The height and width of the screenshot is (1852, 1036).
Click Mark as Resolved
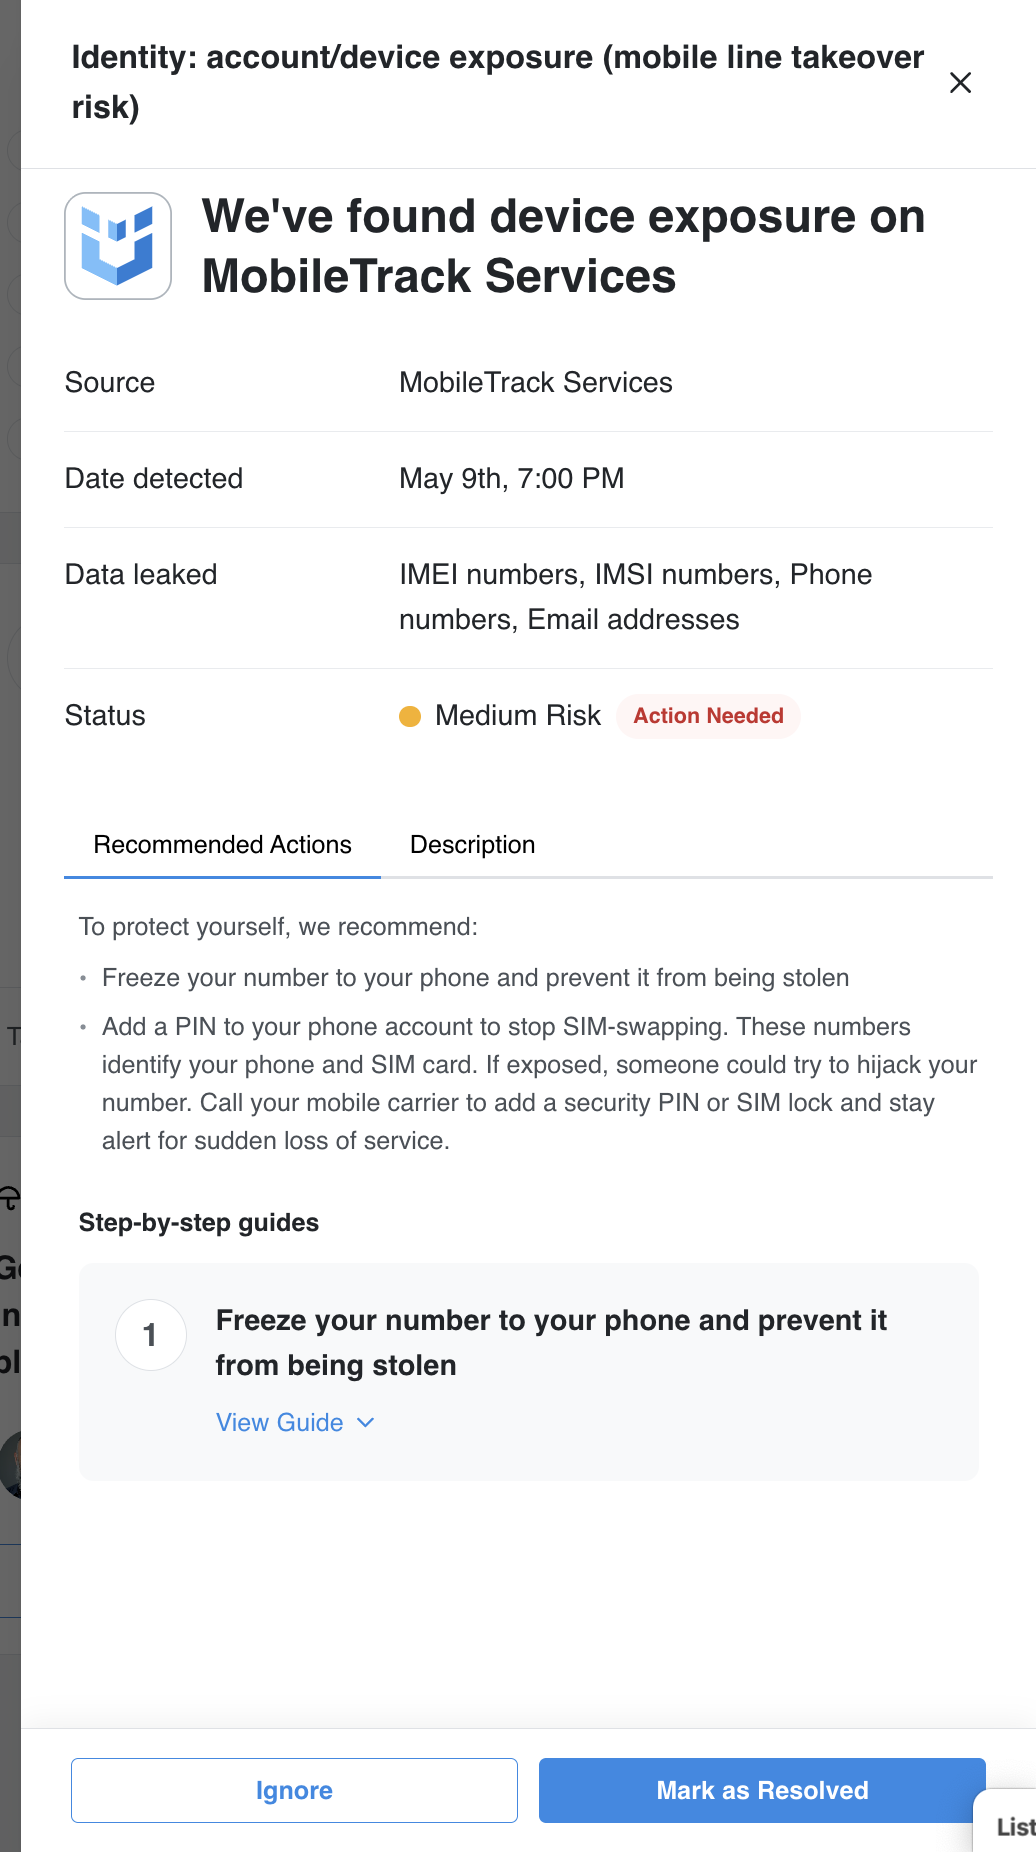point(762,1790)
